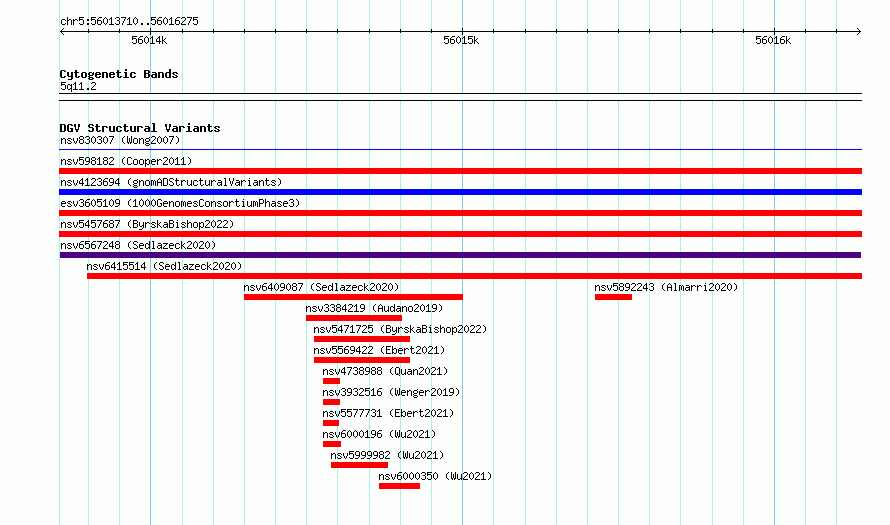The width and height of the screenshot is (890, 525).
Task: Open the nsv830307 (Wong2007) variant label
Action: (120, 140)
